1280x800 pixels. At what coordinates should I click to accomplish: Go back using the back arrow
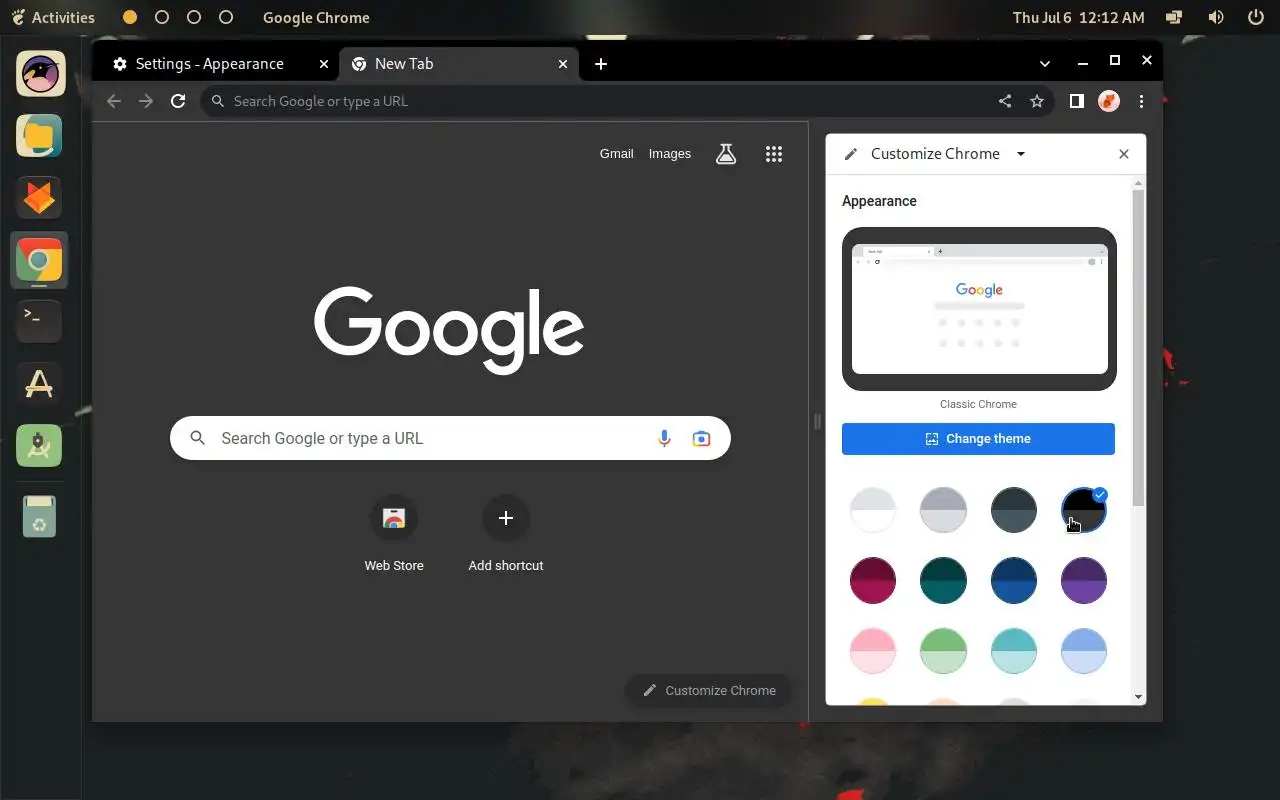coord(114,101)
